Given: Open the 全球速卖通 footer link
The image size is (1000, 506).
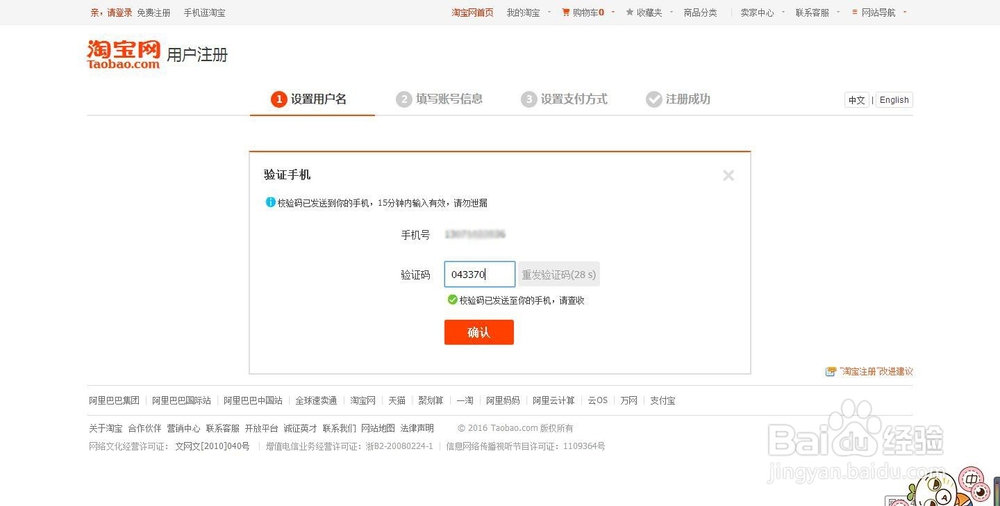Looking at the screenshot, I should [316, 401].
